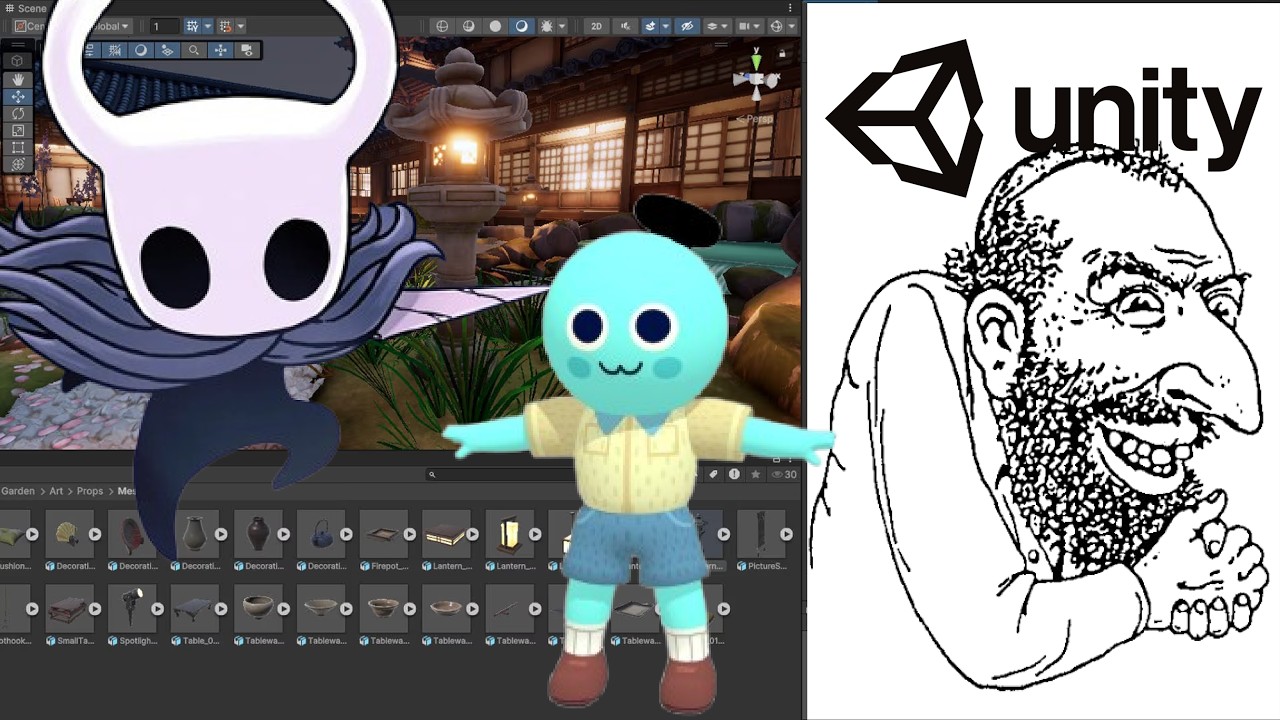Viewport: 1280px width, 720px height.
Task: Select the Firepot_ asset thumbnail
Action: pos(383,534)
